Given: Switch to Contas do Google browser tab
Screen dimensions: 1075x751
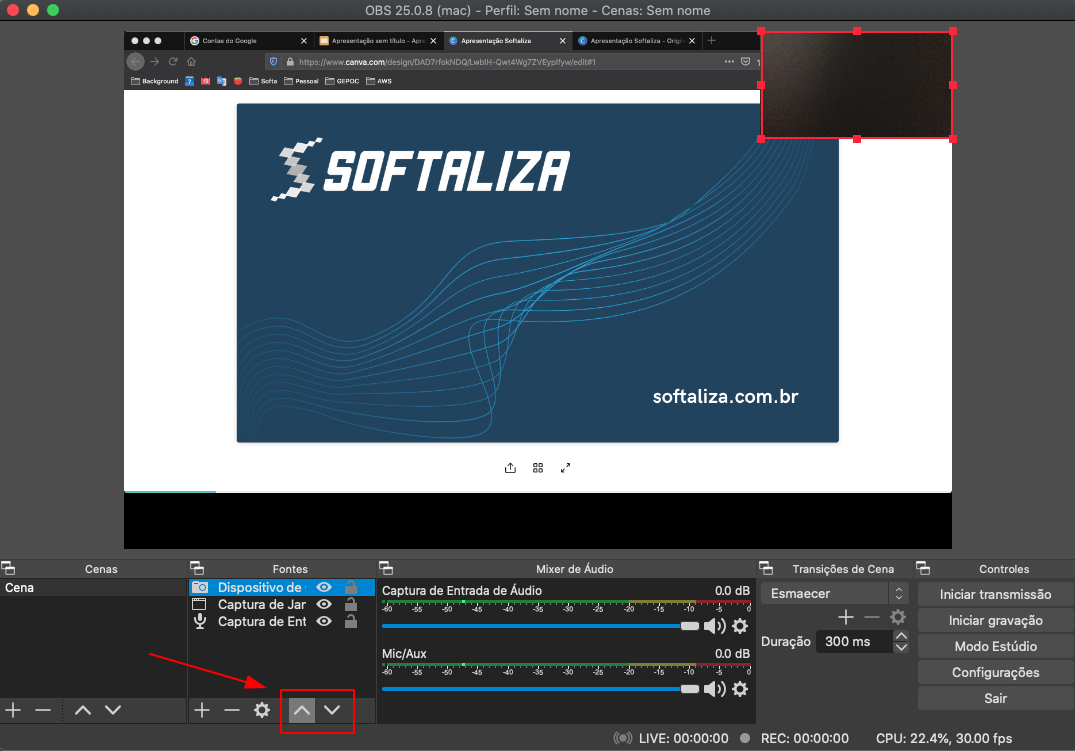Looking at the screenshot, I should (248, 40).
